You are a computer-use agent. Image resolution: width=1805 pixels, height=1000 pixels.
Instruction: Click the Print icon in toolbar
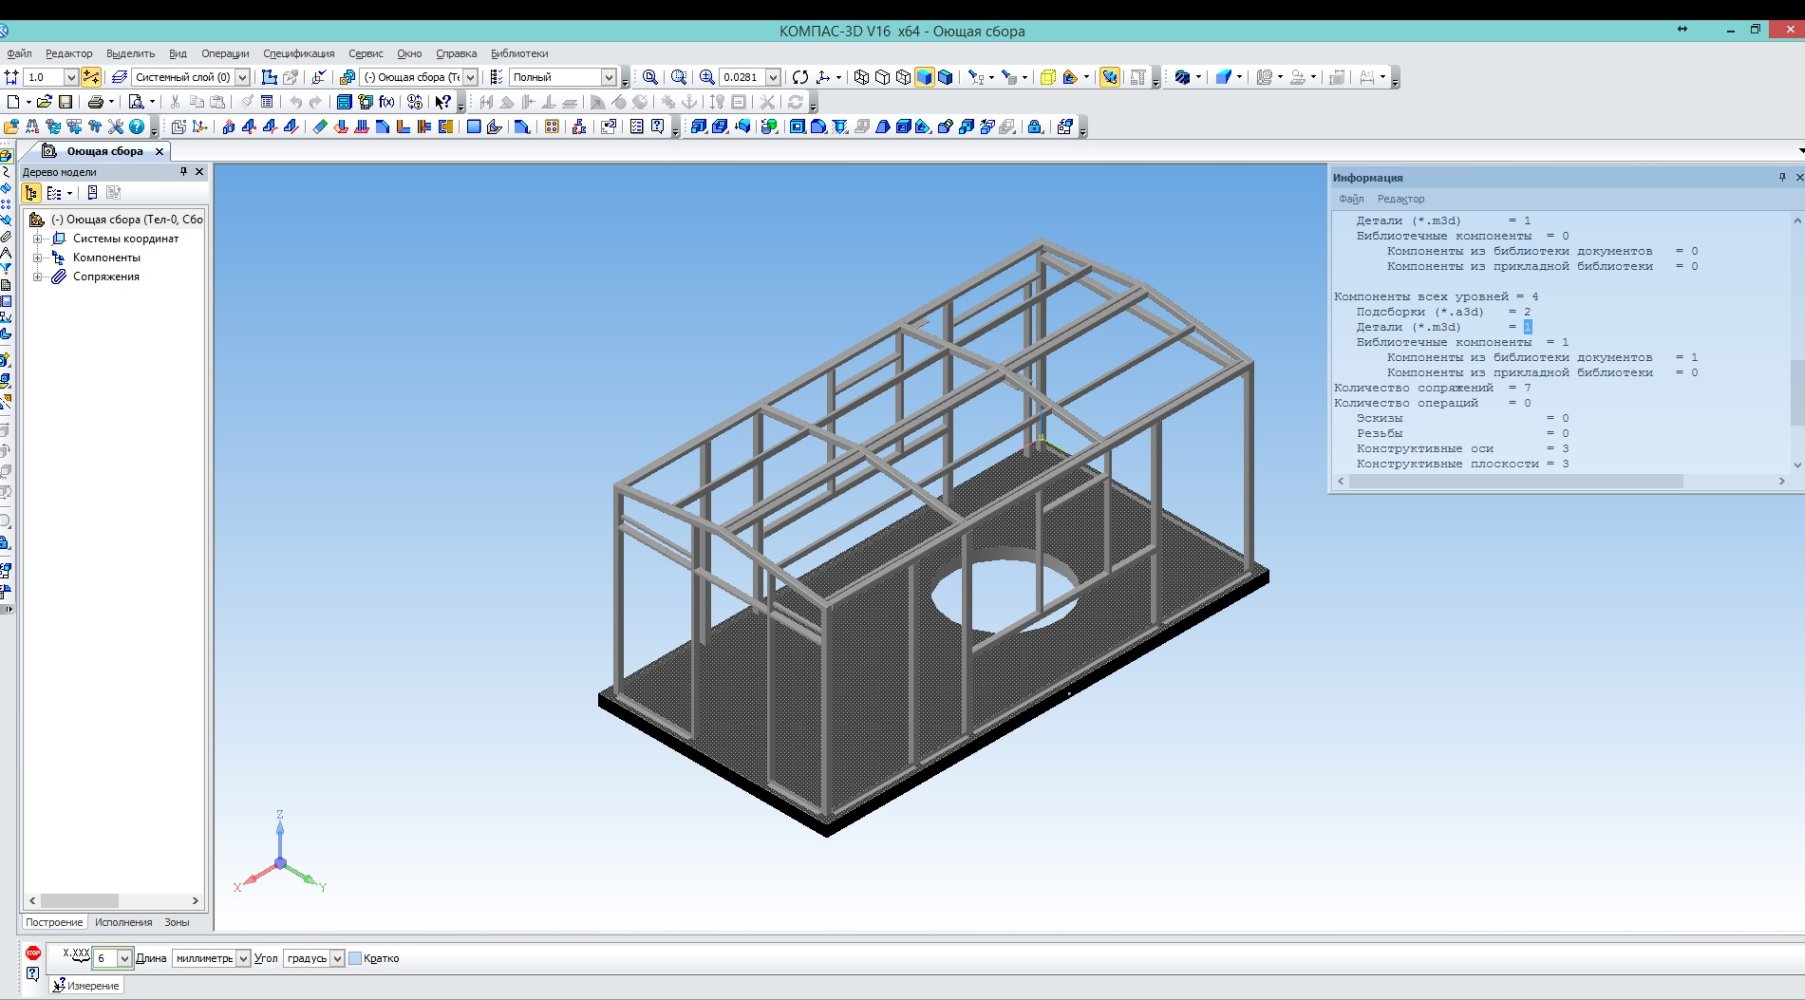pyautogui.click(x=95, y=102)
